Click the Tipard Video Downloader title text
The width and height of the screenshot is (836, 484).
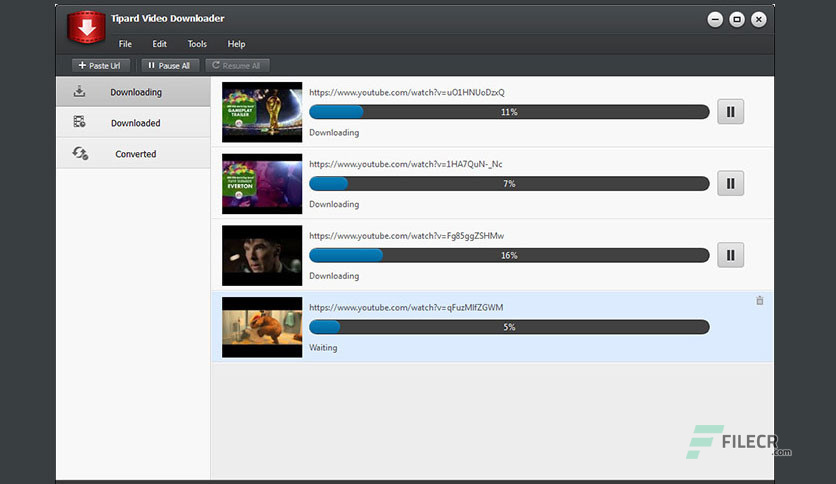(x=167, y=19)
